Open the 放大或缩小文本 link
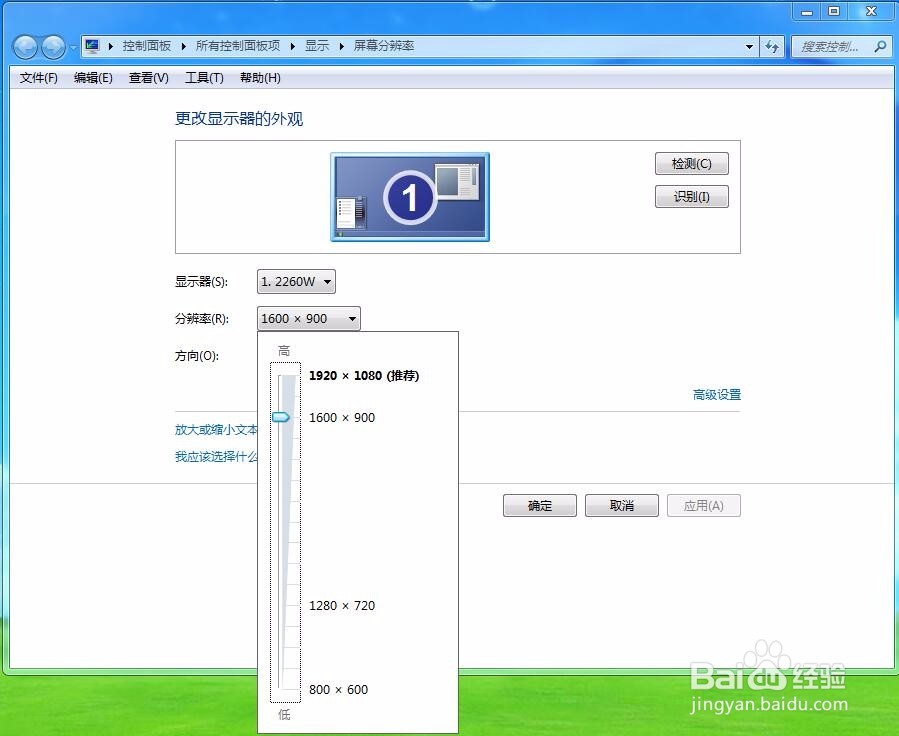 216,429
